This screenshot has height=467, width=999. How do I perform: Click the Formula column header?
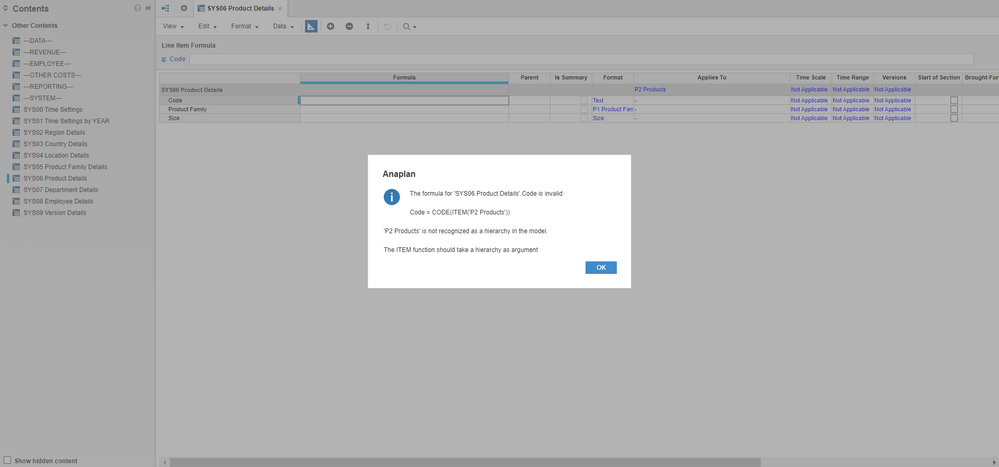(x=404, y=77)
